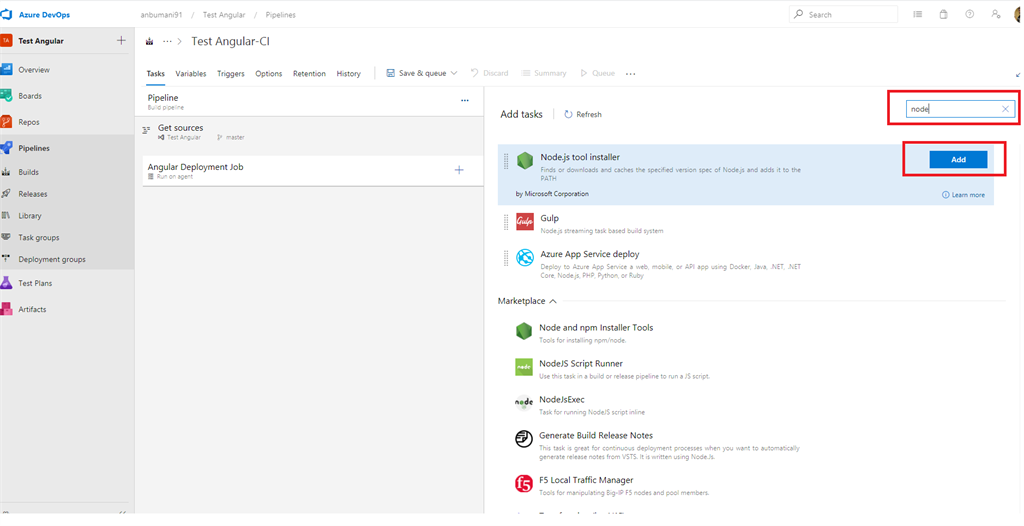Open the Task groups icon
This screenshot has width=1024, height=526.
click(x=6, y=237)
